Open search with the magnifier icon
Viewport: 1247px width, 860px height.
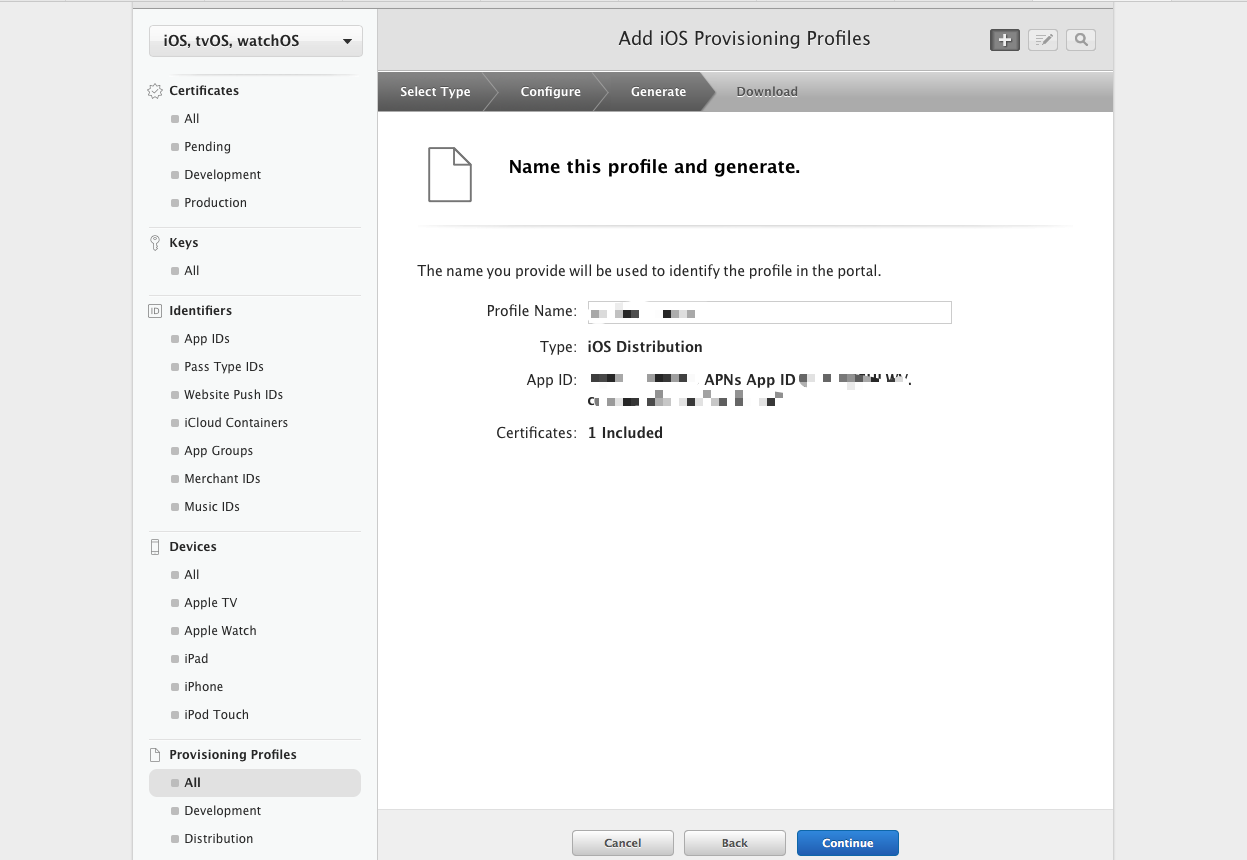[1081, 40]
